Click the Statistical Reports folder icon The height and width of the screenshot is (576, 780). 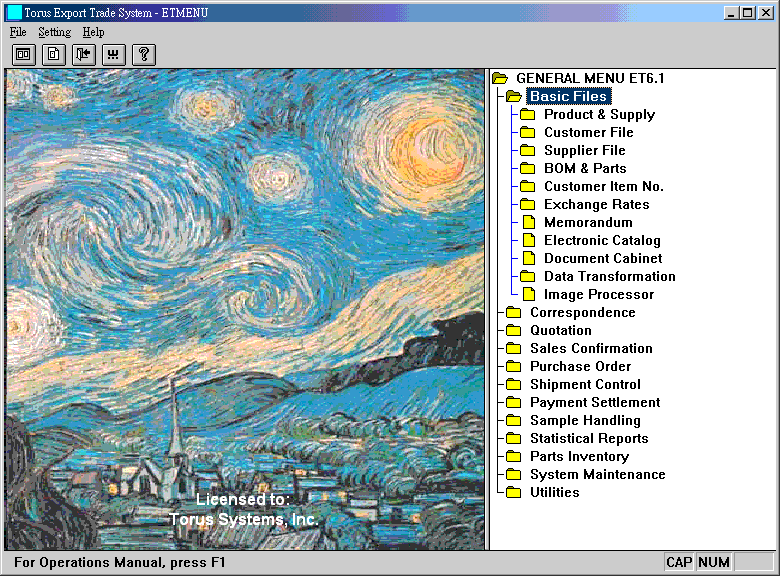513,439
